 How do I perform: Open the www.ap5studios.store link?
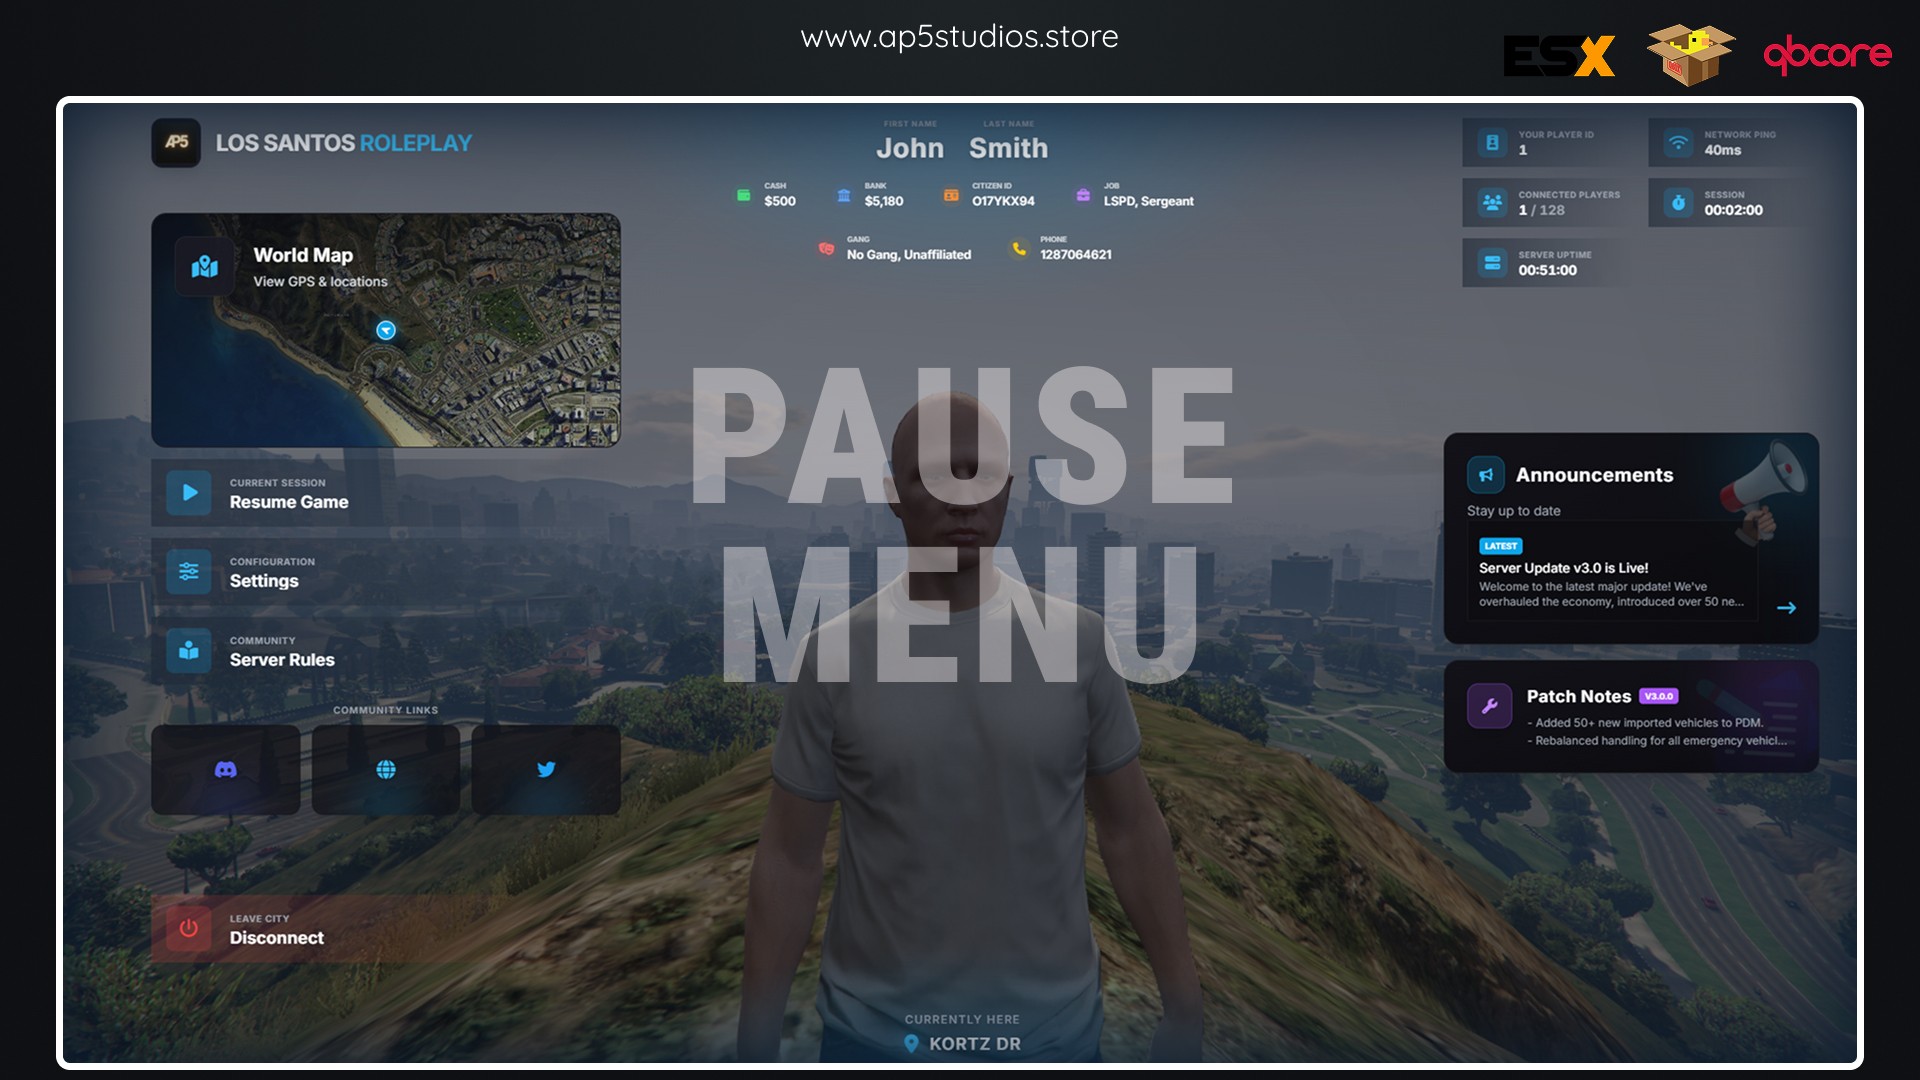tap(960, 37)
